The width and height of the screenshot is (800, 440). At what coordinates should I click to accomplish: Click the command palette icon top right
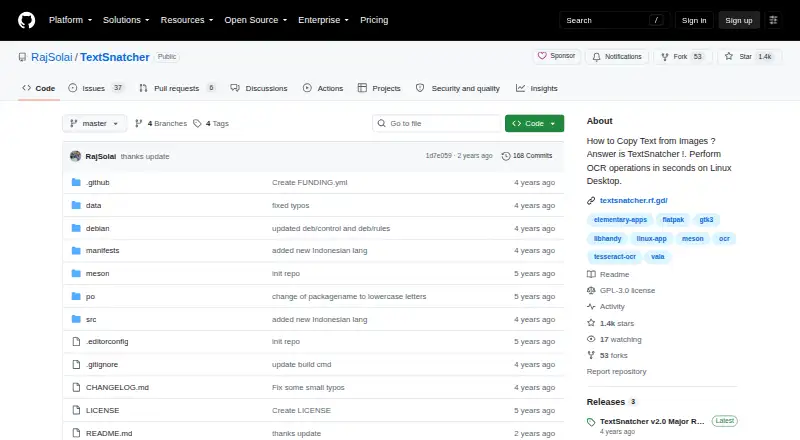pyautogui.click(x=773, y=20)
